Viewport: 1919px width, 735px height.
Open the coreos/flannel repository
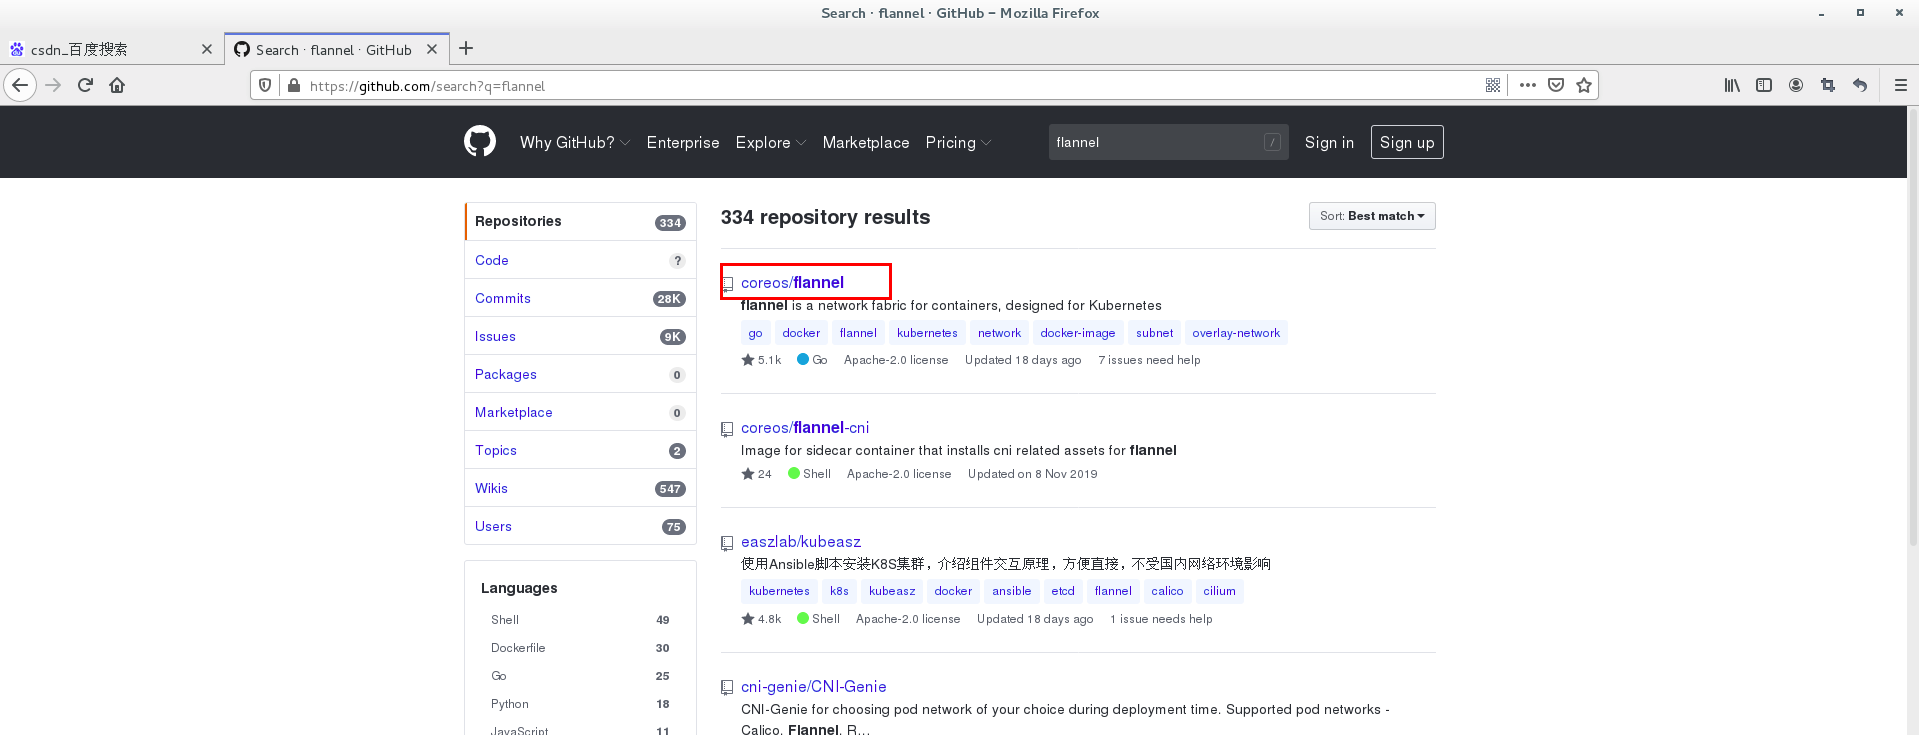click(x=792, y=283)
